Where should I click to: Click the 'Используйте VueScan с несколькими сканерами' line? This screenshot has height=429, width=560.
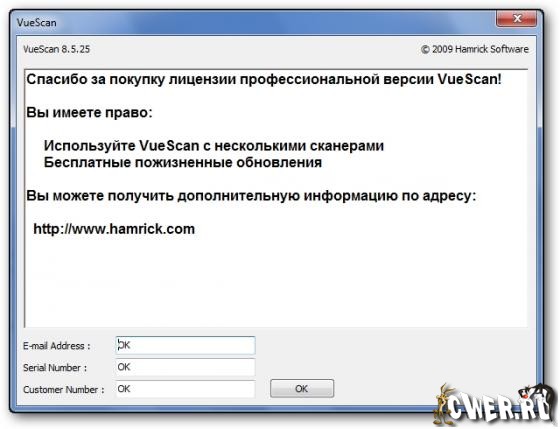point(214,146)
